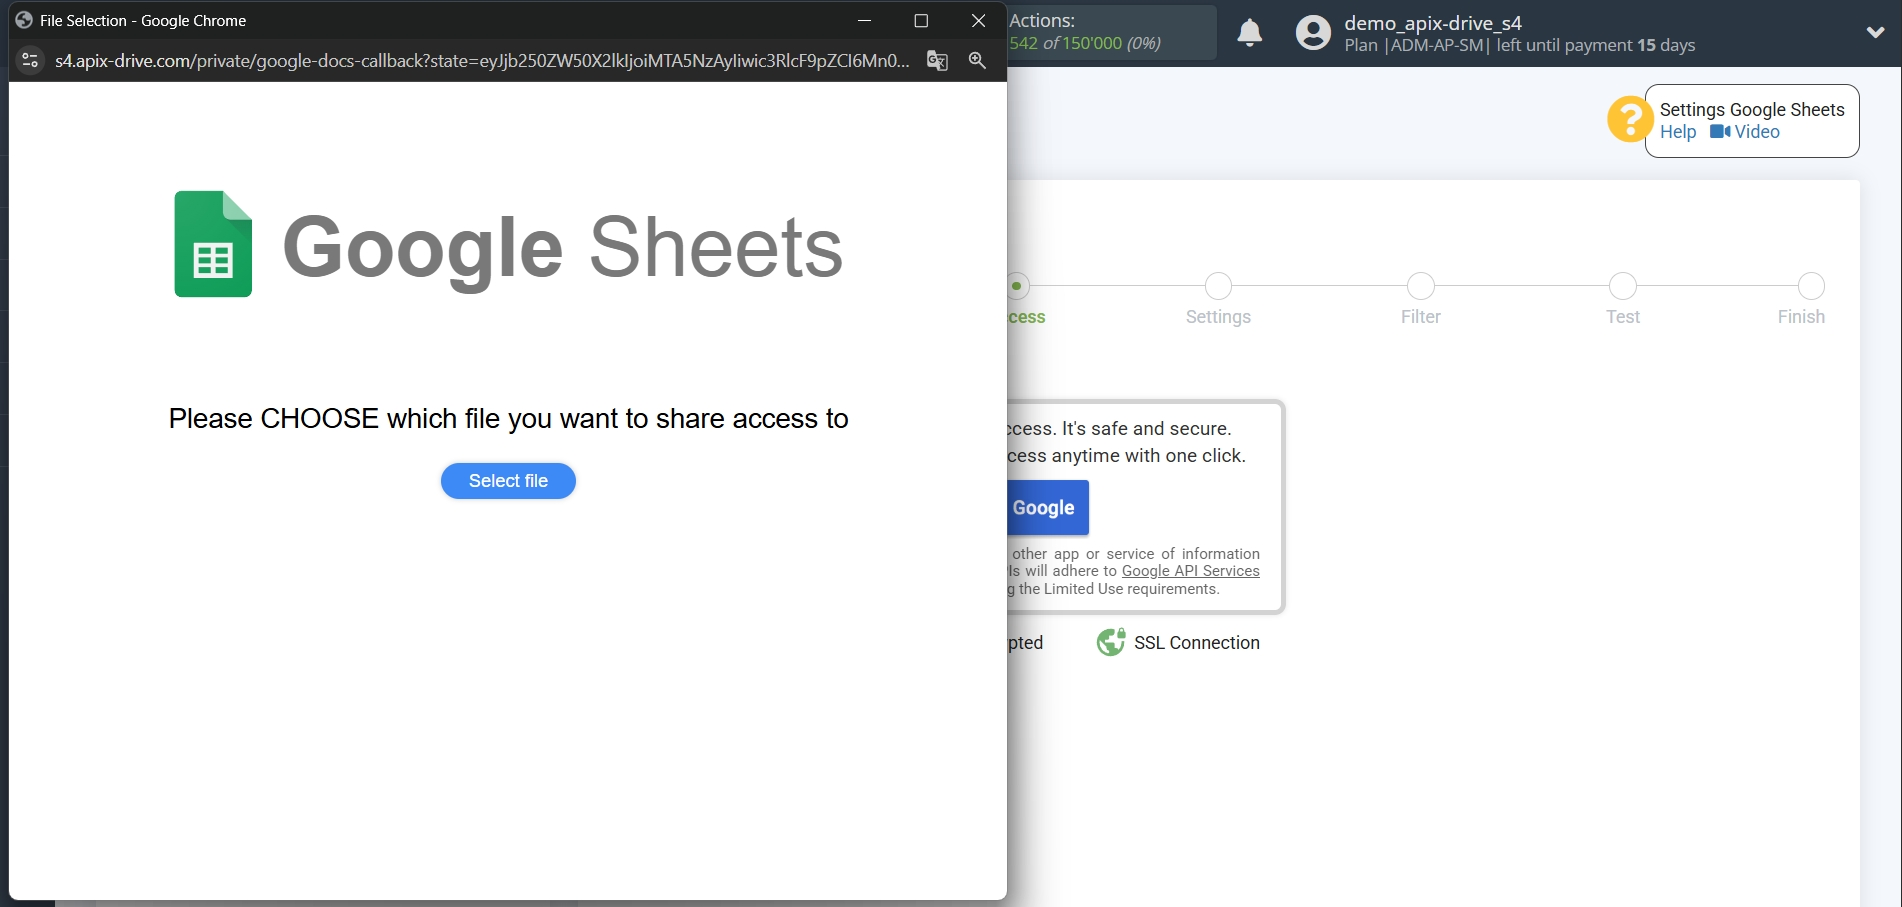Click the browser address bar URL field
1902x907 pixels.
coord(480,61)
